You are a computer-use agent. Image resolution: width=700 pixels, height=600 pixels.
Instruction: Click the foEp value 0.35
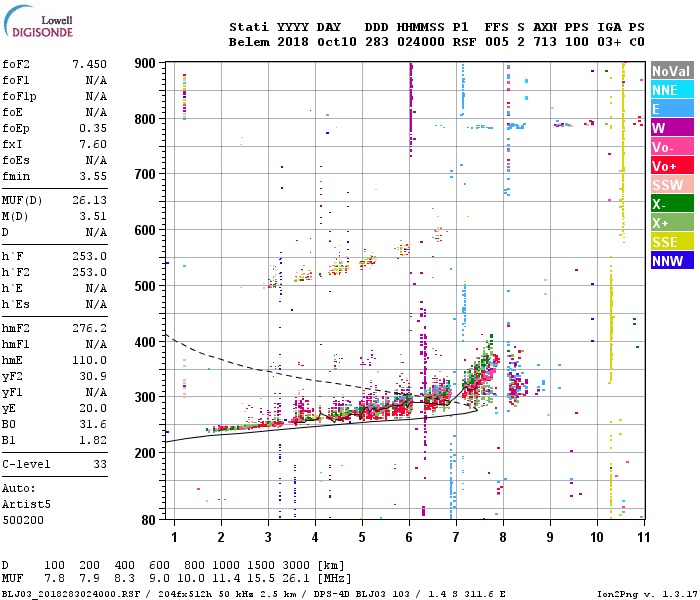pyautogui.click(x=93, y=129)
